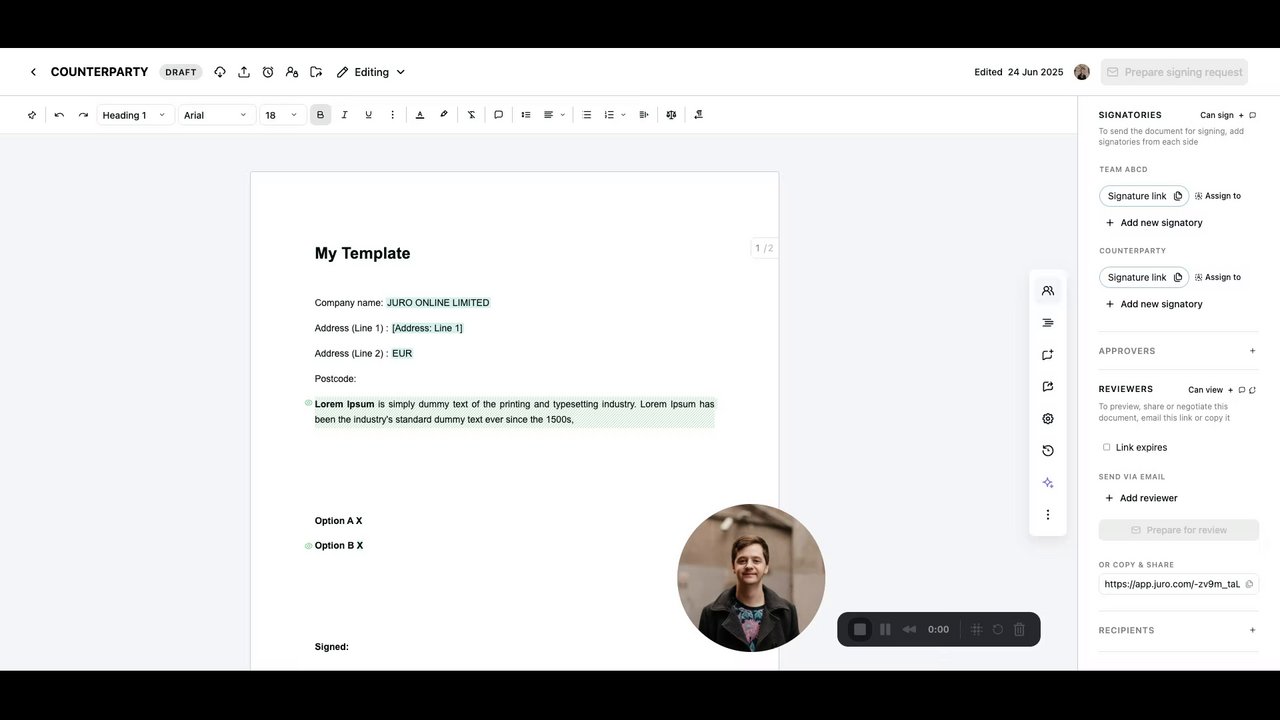Open the Heading 1 style dropdown
Screen dimensions: 1280x720
click(x=135, y=115)
